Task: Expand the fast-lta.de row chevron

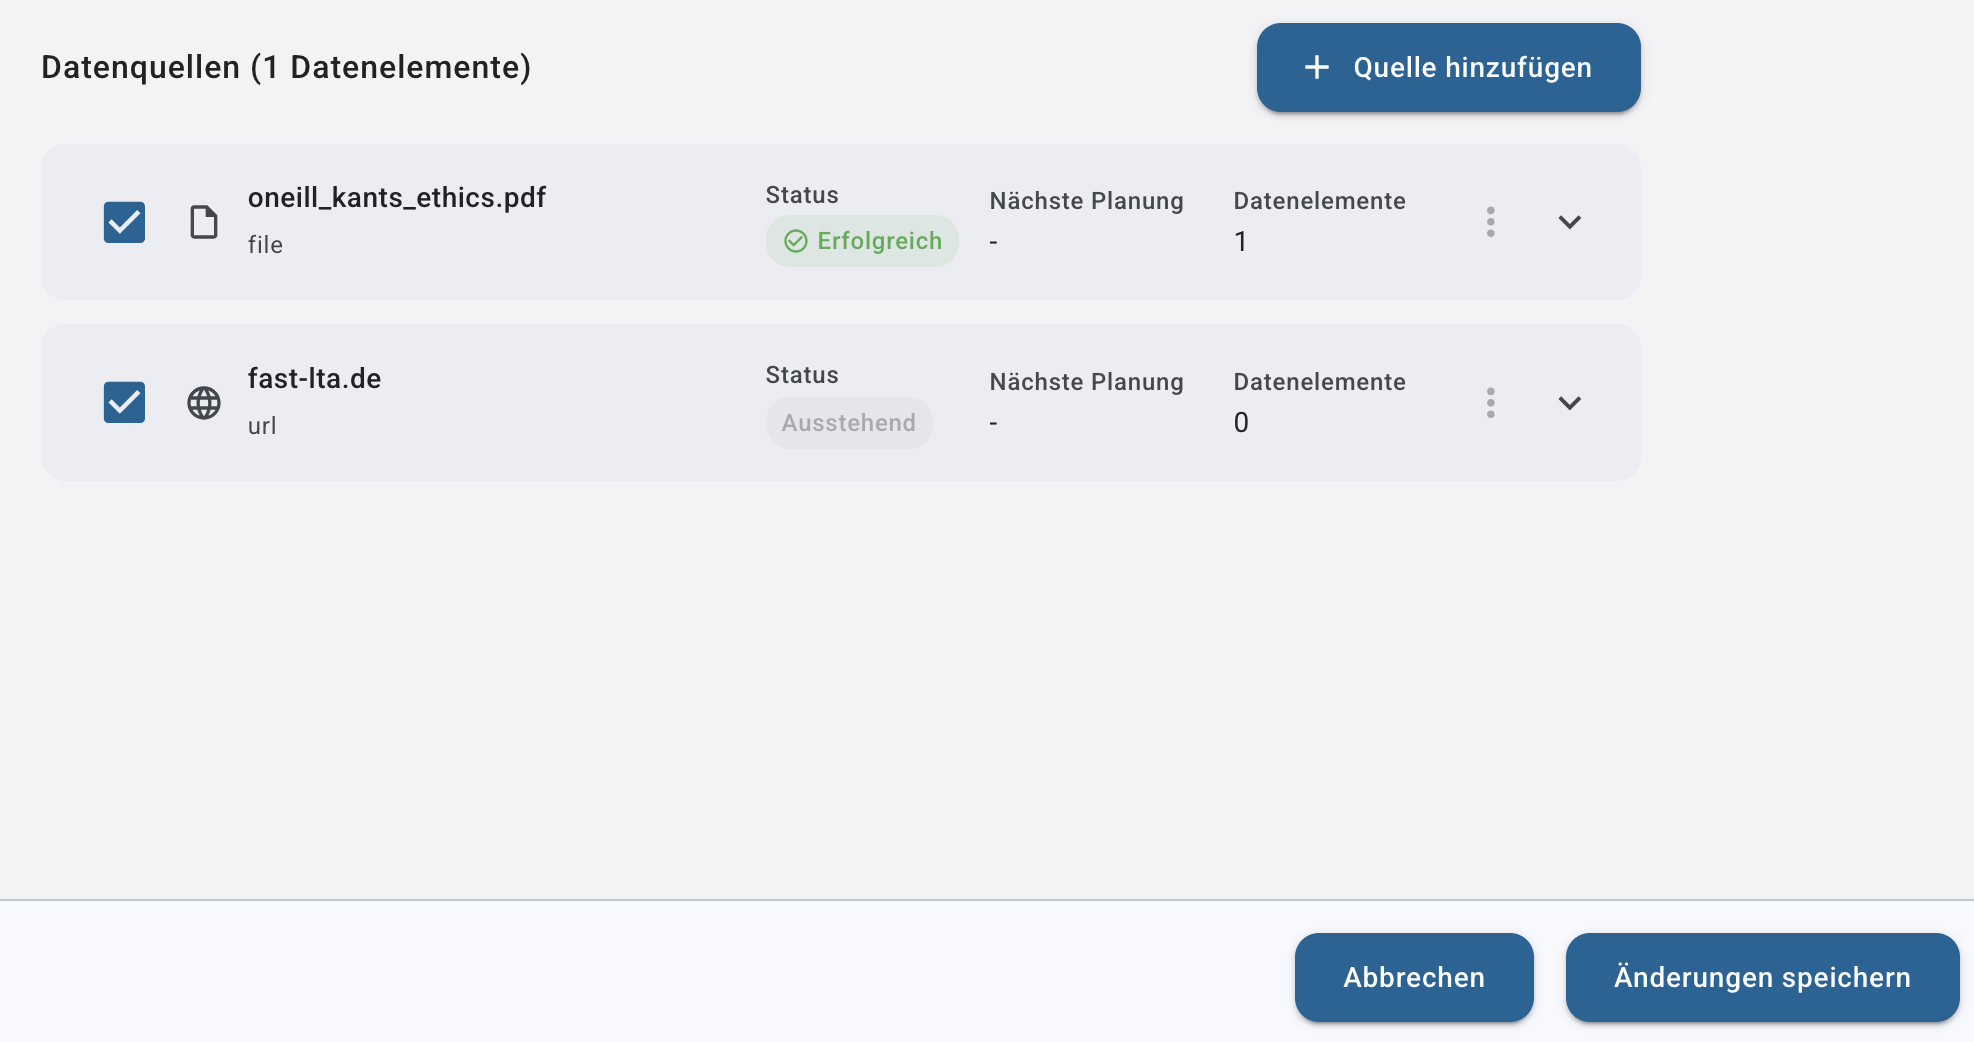Action: 1570,403
